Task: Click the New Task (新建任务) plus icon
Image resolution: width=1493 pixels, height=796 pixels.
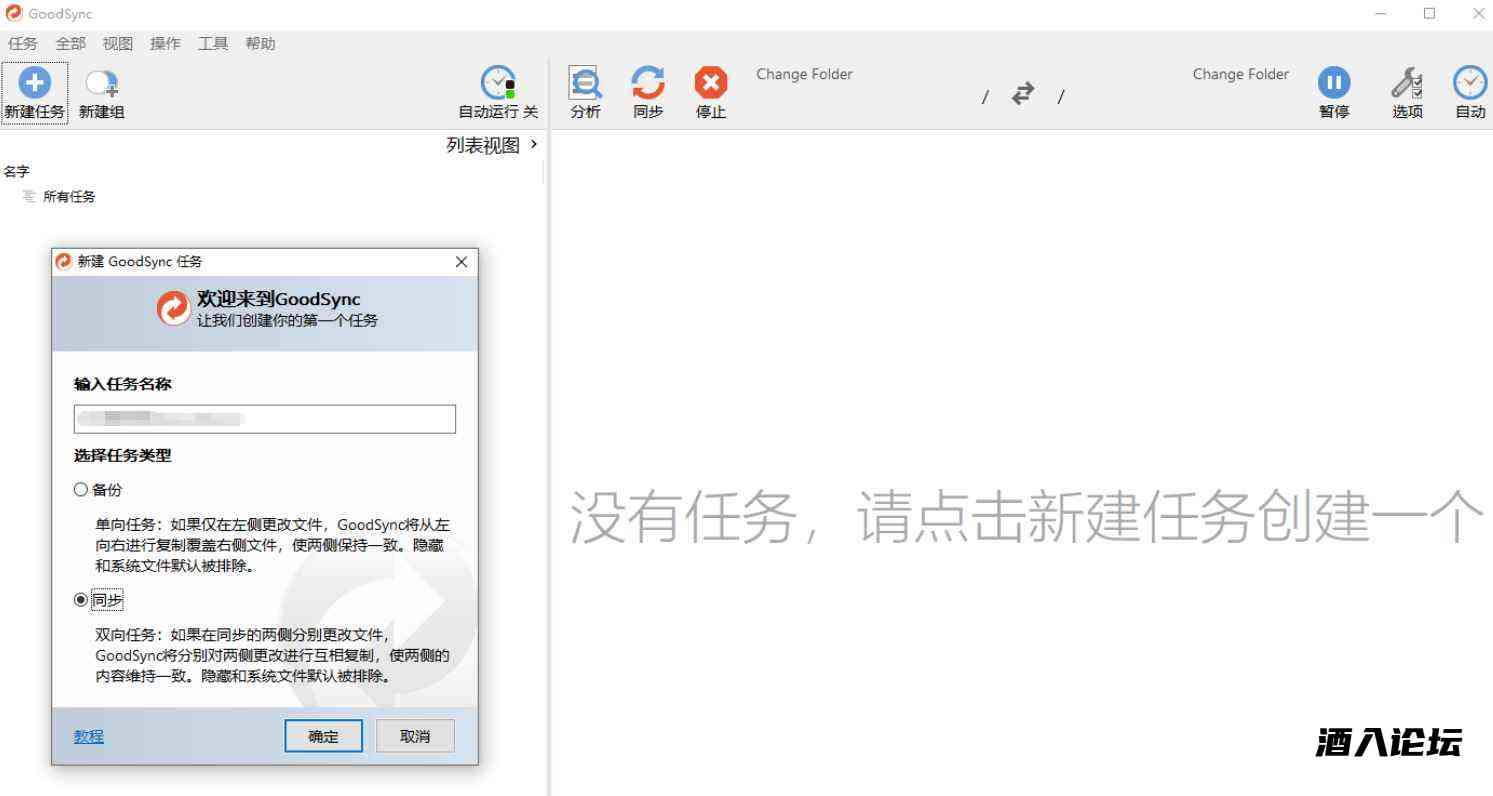Action: pos(35,82)
